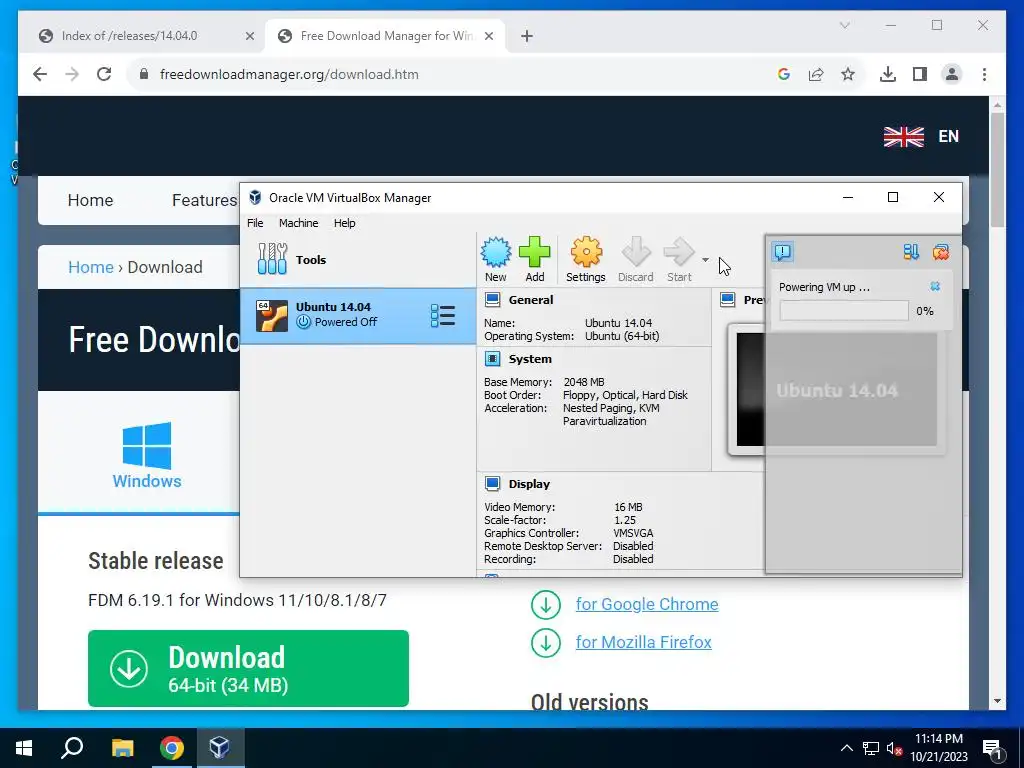This screenshot has width=1024, height=768.
Task: Open the VirtualBox Machine menu
Action: click(x=298, y=223)
